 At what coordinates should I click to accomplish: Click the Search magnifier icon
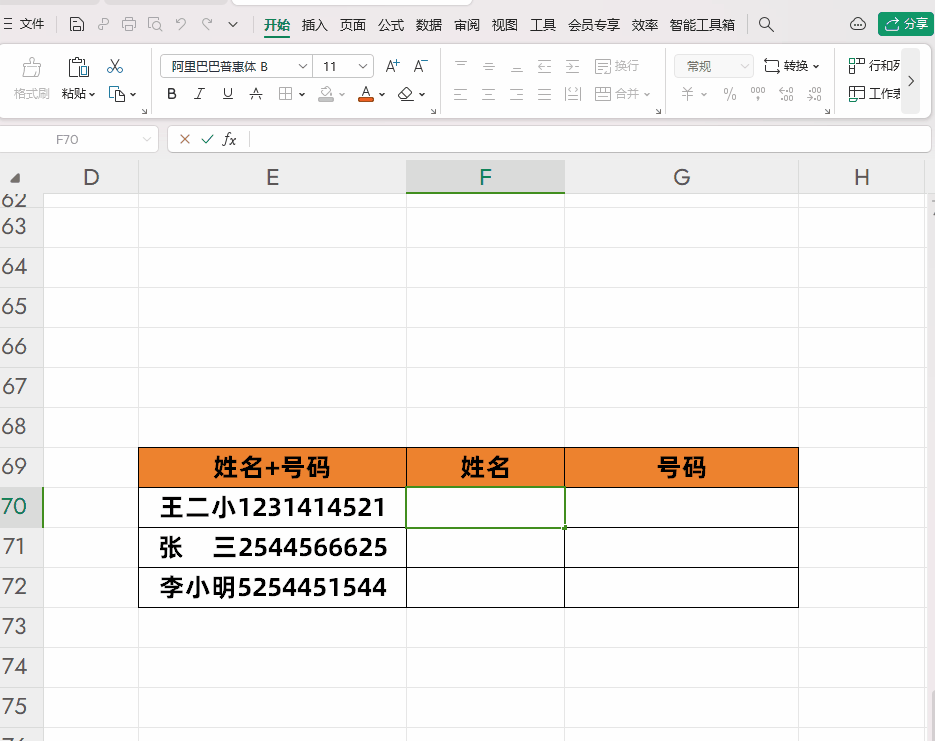tap(765, 24)
